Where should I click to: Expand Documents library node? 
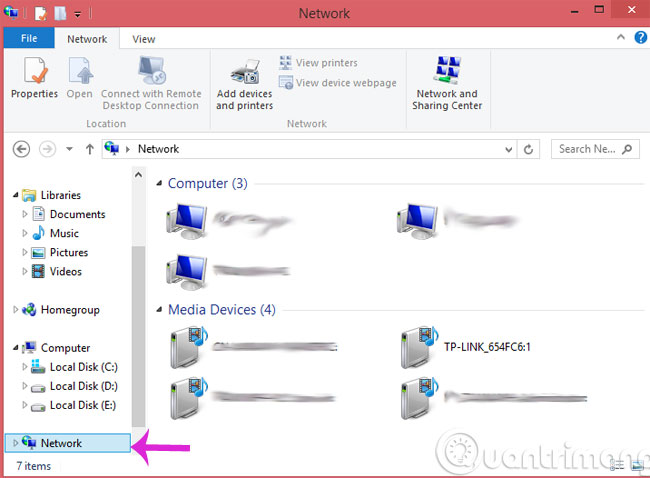pyautogui.click(x=24, y=214)
